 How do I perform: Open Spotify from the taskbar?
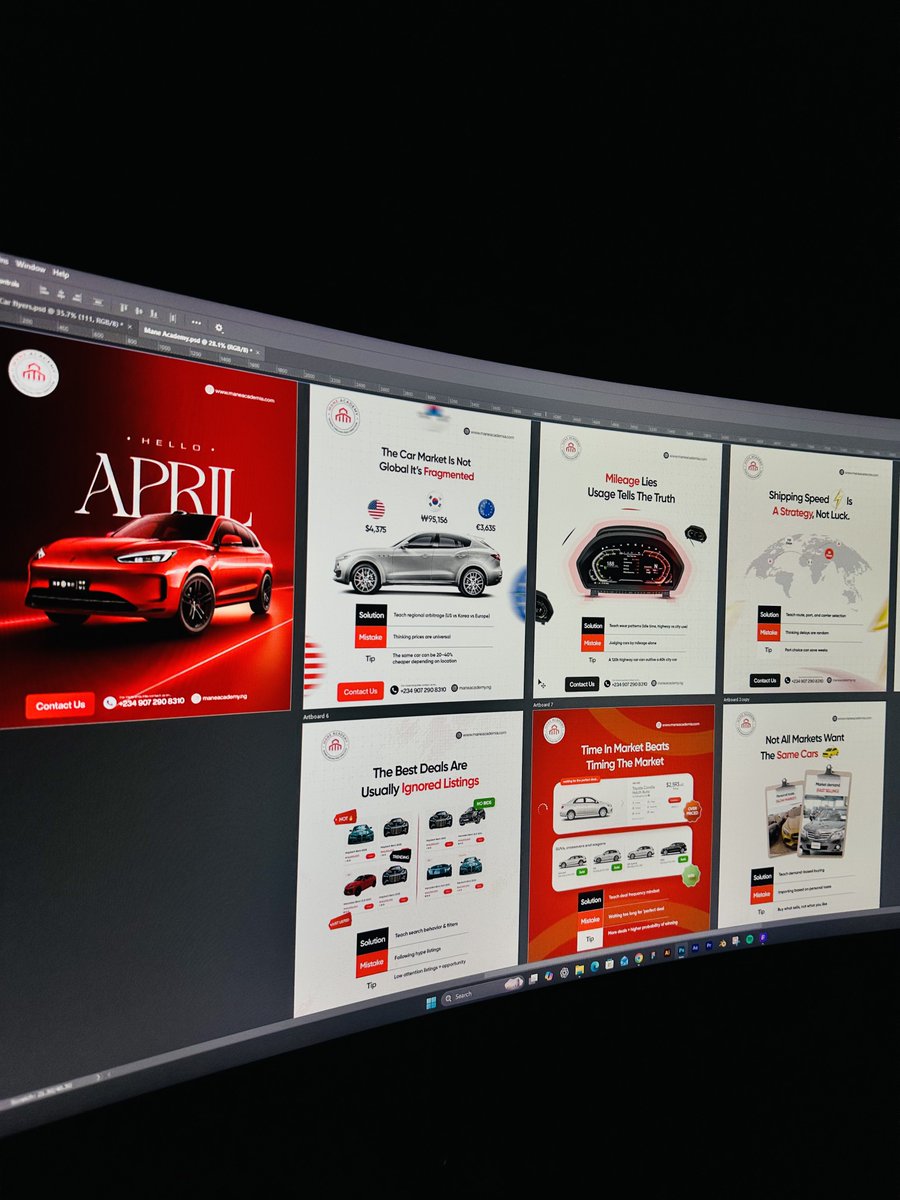point(749,939)
